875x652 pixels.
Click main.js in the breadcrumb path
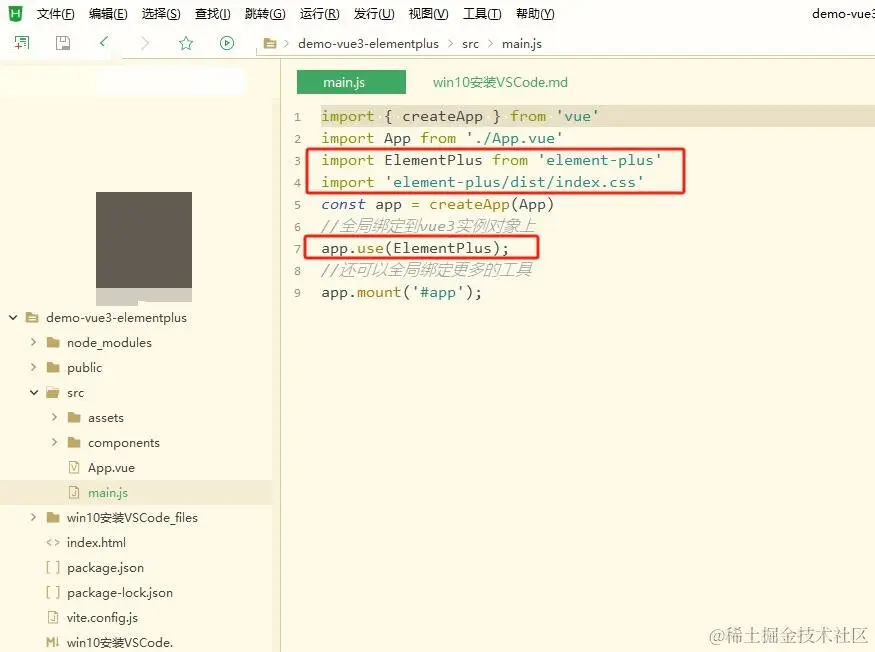[x=522, y=44]
